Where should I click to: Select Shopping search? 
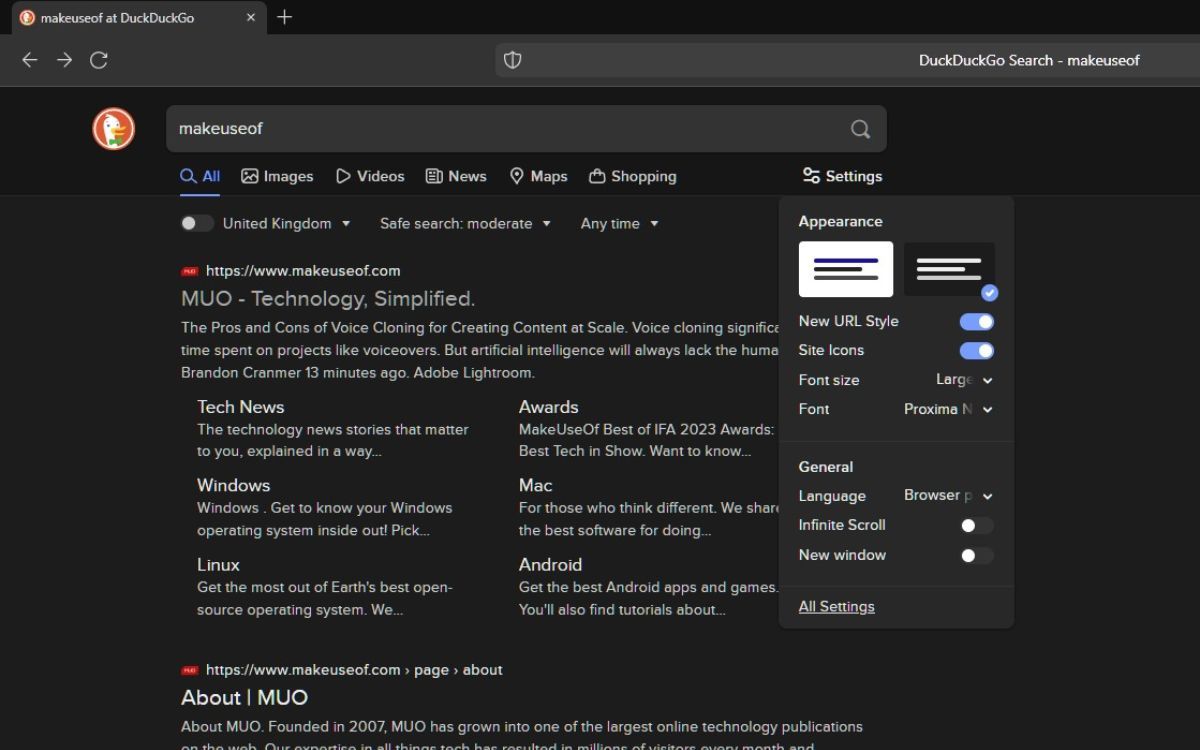pyautogui.click(x=632, y=176)
